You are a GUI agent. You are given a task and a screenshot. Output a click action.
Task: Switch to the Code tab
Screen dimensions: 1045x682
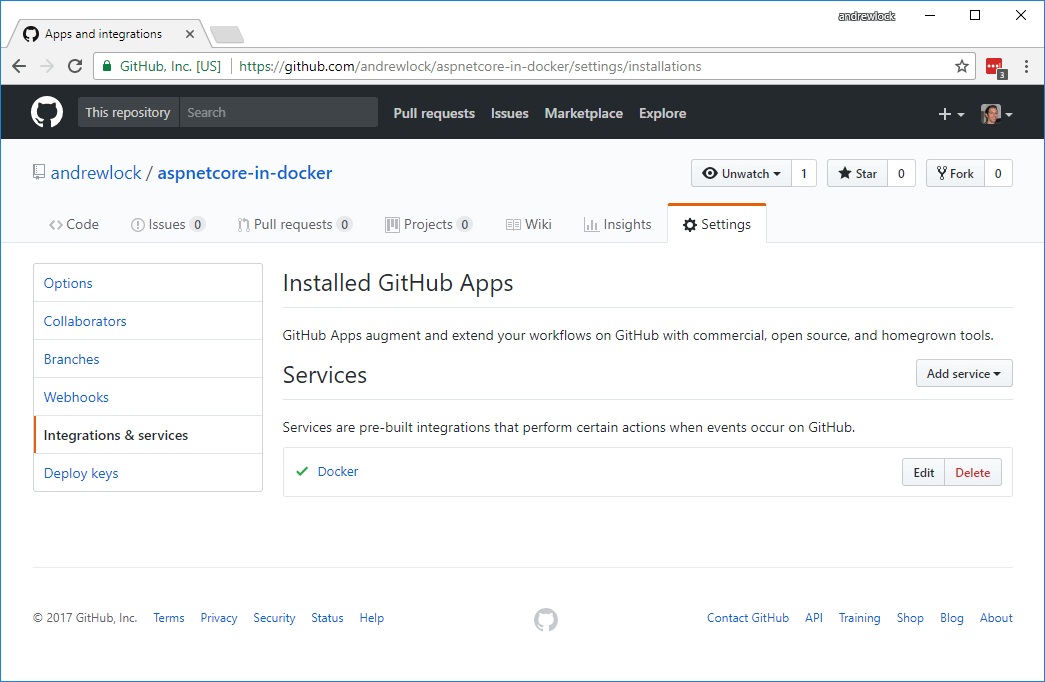(x=73, y=225)
